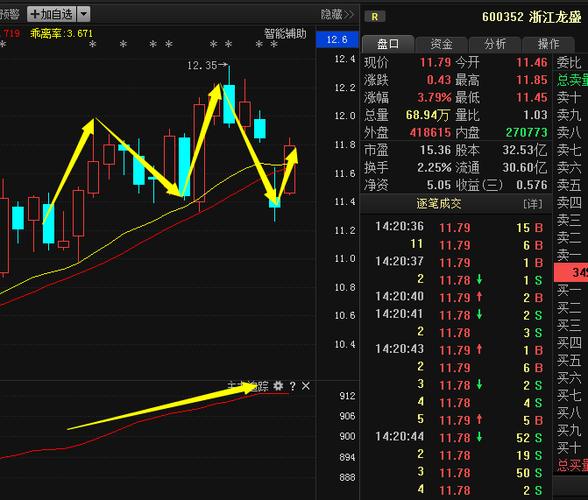The height and width of the screenshot is (500, 588).
Task: Click the 涨幅 value 3.79%
Action: pyautogui.click(x=434, y=98)
